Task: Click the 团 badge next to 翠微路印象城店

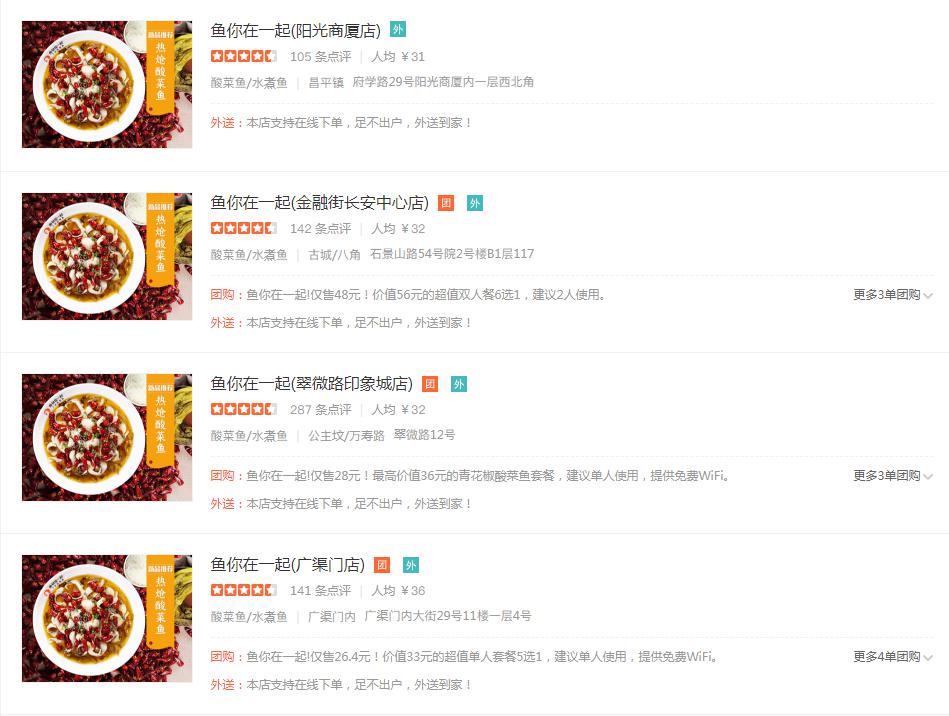Action: tap(430, 384)
